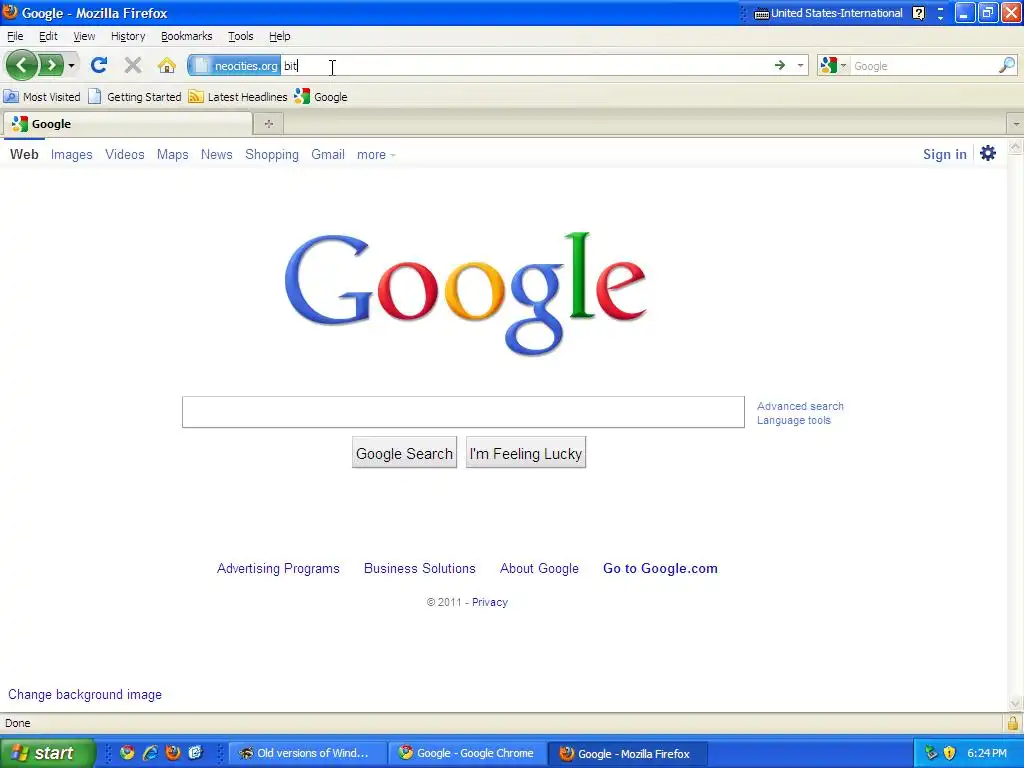Select the Google tab

[x=128, y=124]
